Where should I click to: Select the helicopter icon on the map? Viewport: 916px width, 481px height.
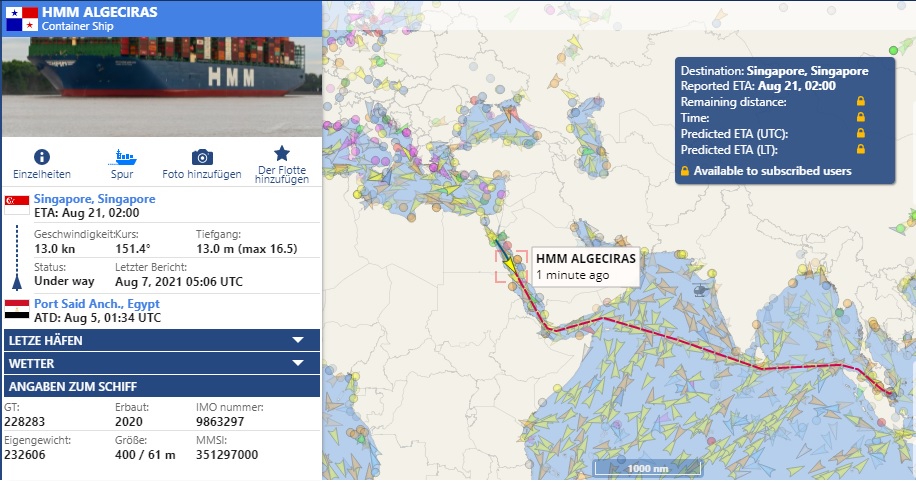(700, 289)
